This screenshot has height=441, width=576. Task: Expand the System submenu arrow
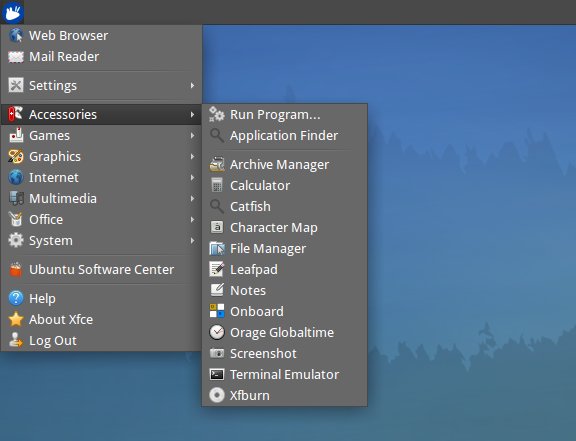[x=192, y=240]
